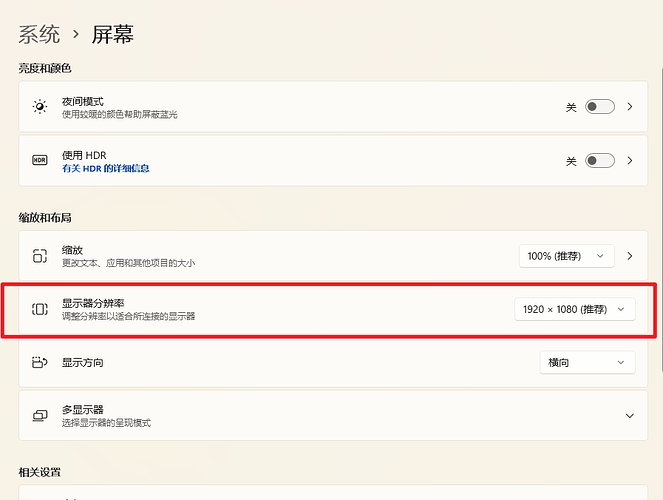The image size is (663, 500).
Task: Click the 显示器分辨率 resolution icon
Action: [x=39, y=309]
